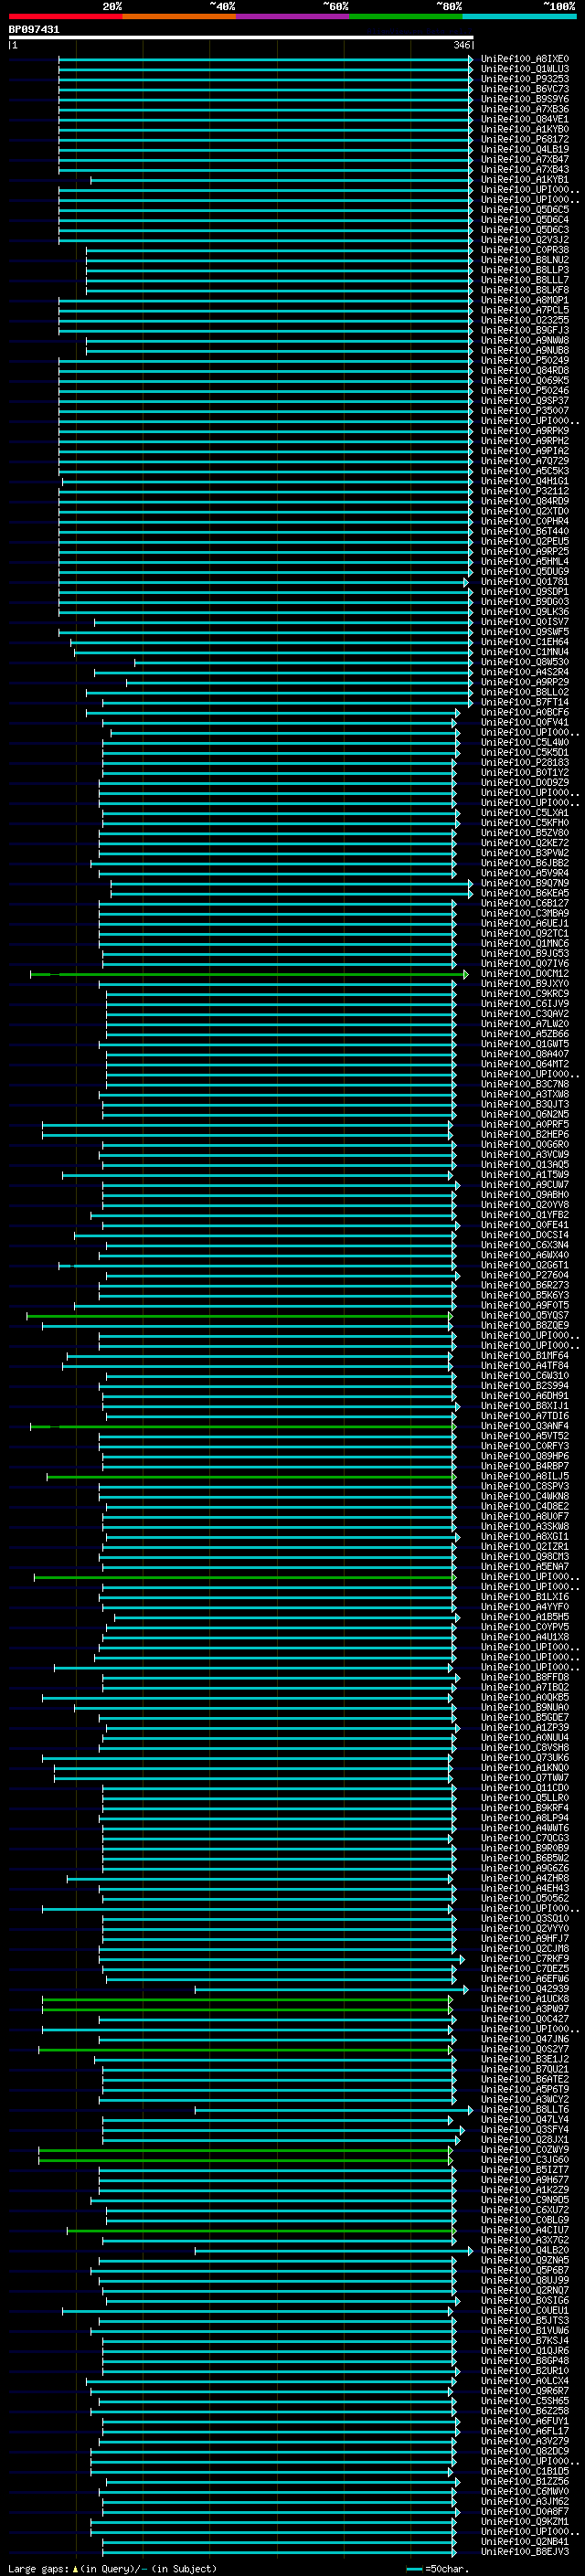Click green alignment bar for UniRef100_D0CM12

(249, 973)
